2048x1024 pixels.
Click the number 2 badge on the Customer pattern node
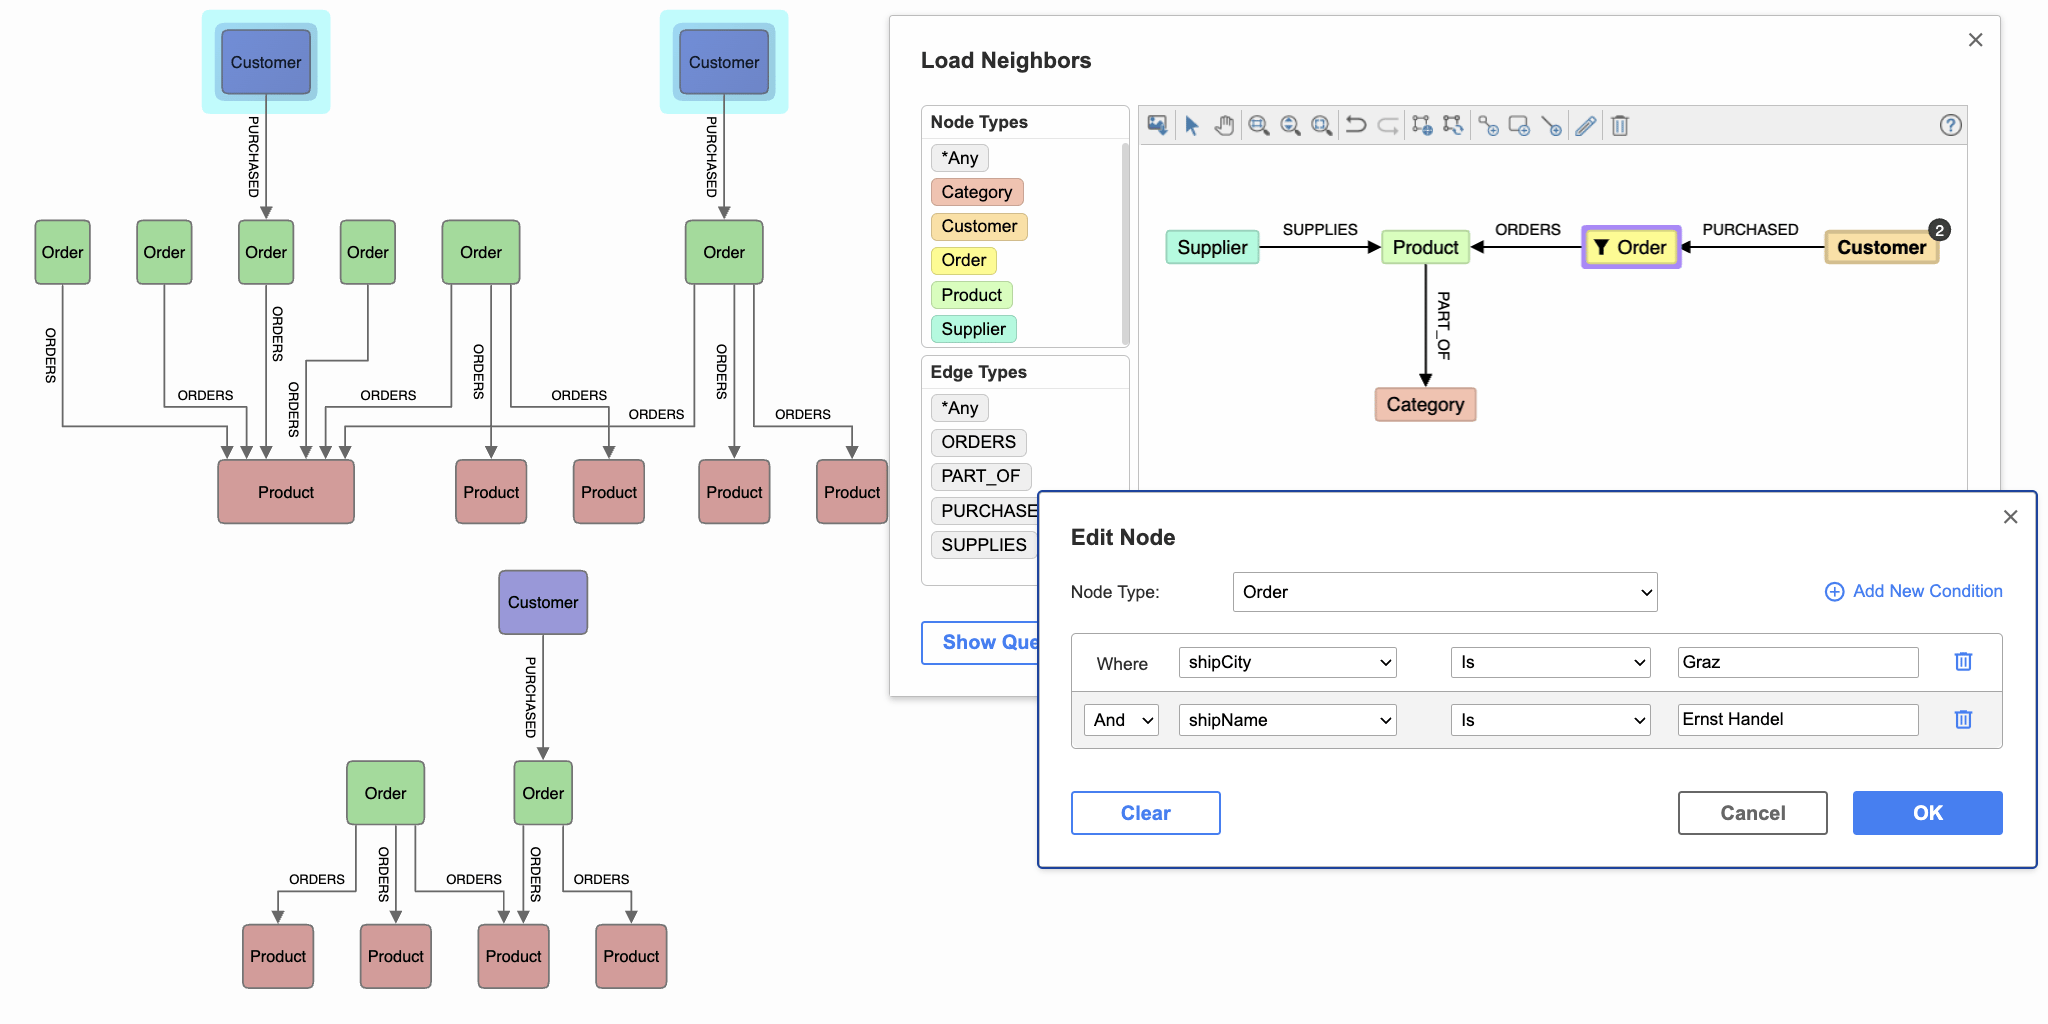1939,230
